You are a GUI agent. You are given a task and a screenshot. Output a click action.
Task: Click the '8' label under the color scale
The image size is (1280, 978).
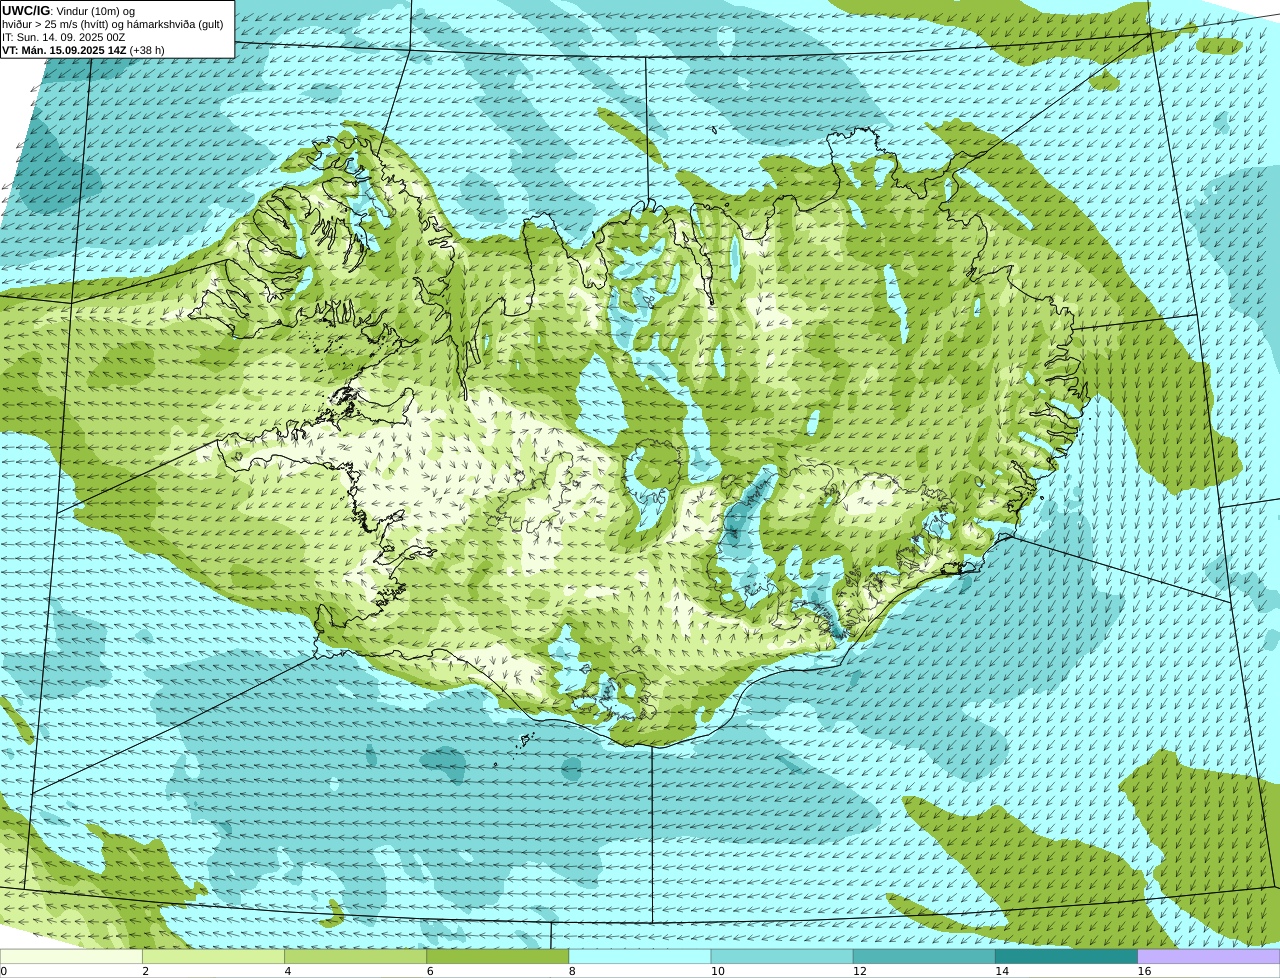click(x=572, y=971)
